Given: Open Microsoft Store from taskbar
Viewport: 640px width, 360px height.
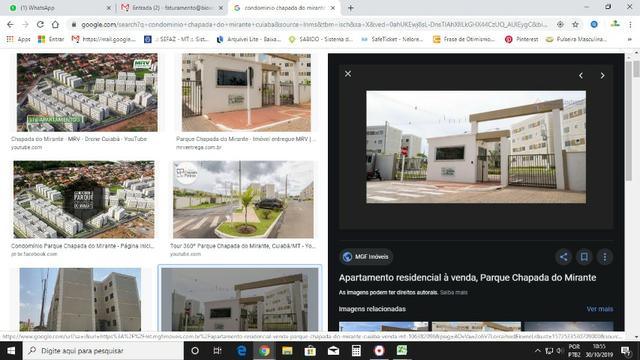Looking at the screenshot, I should pos(310,351).
